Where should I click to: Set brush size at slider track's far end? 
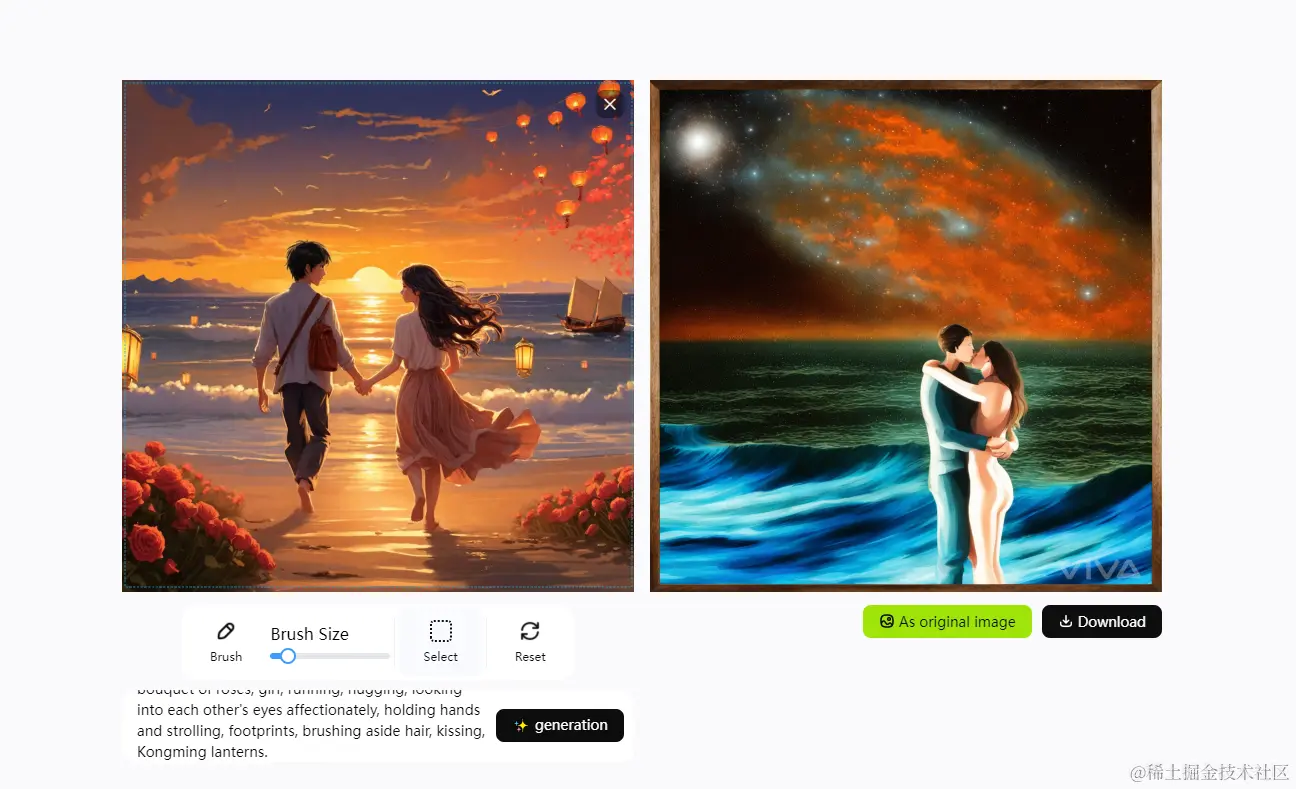387,656
